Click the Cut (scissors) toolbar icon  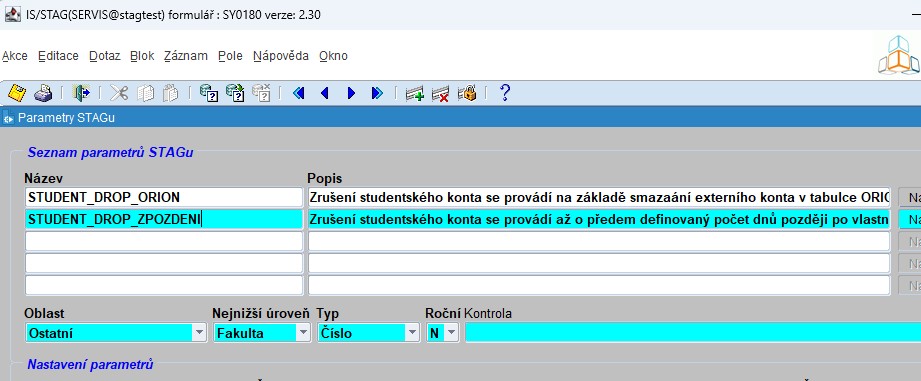click(x=118, y=93)
